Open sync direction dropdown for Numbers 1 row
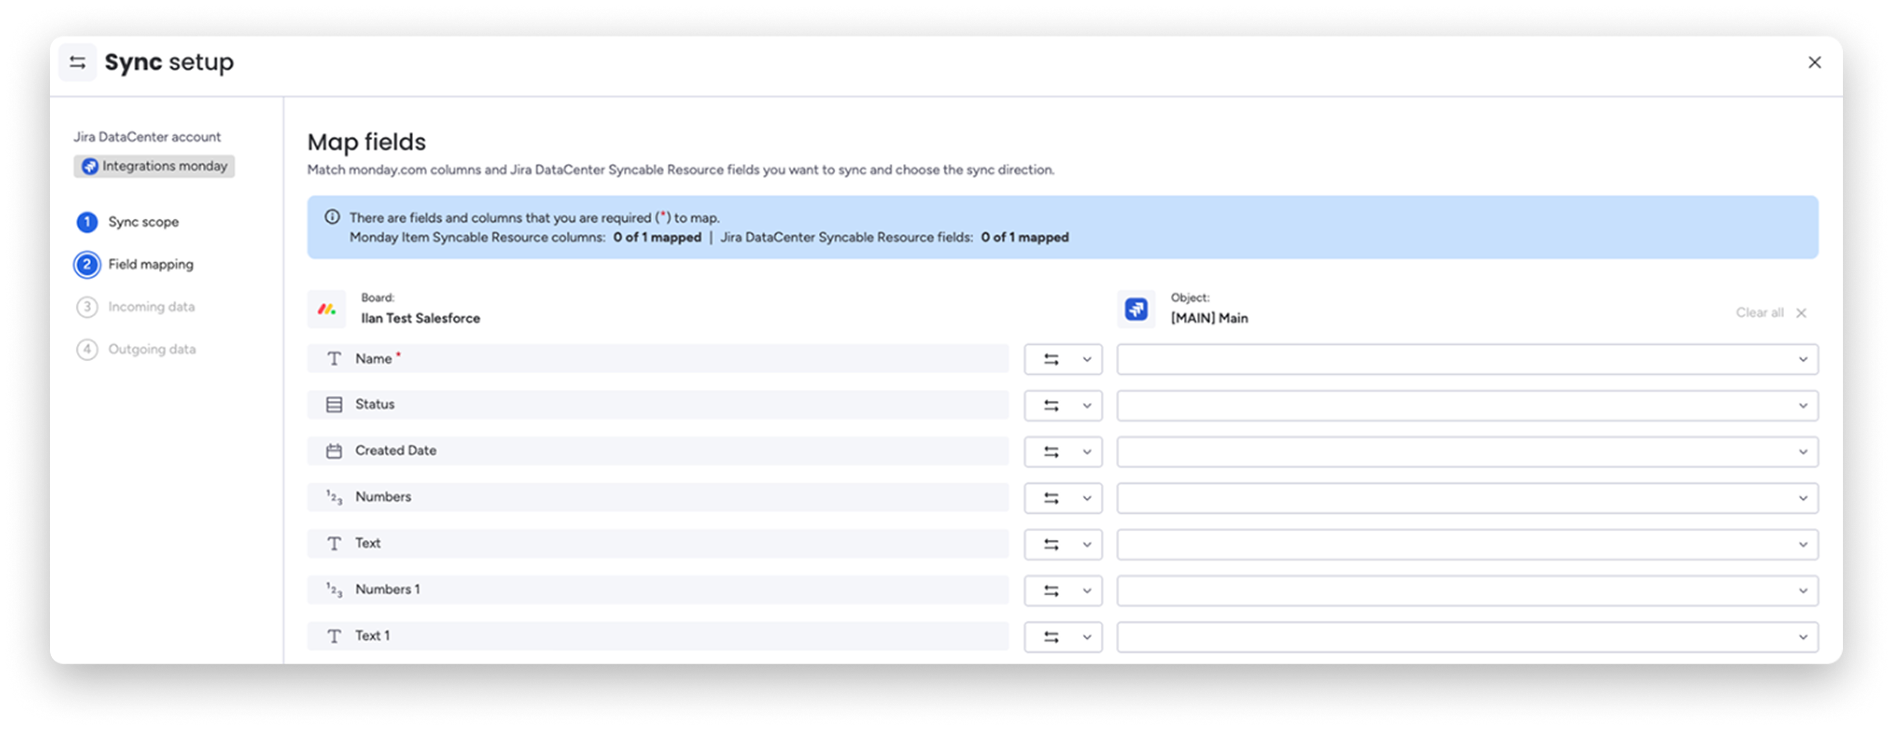The width and height of the screenshot is (1893, 730). coord(1063,591)
